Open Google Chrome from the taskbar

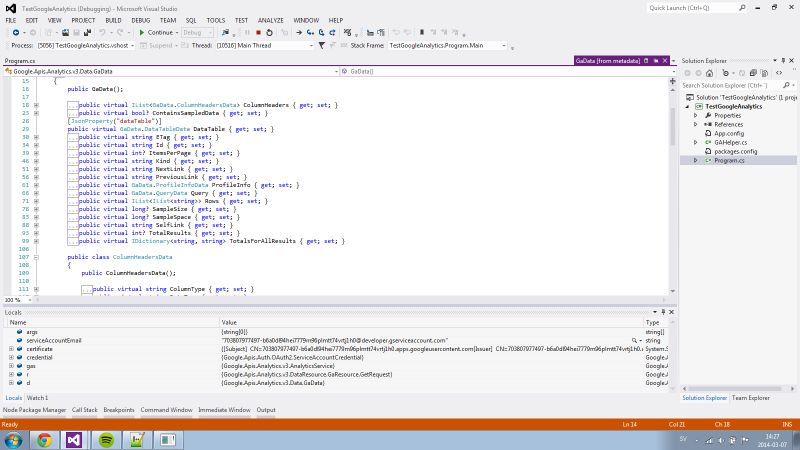tap(44, 440)
